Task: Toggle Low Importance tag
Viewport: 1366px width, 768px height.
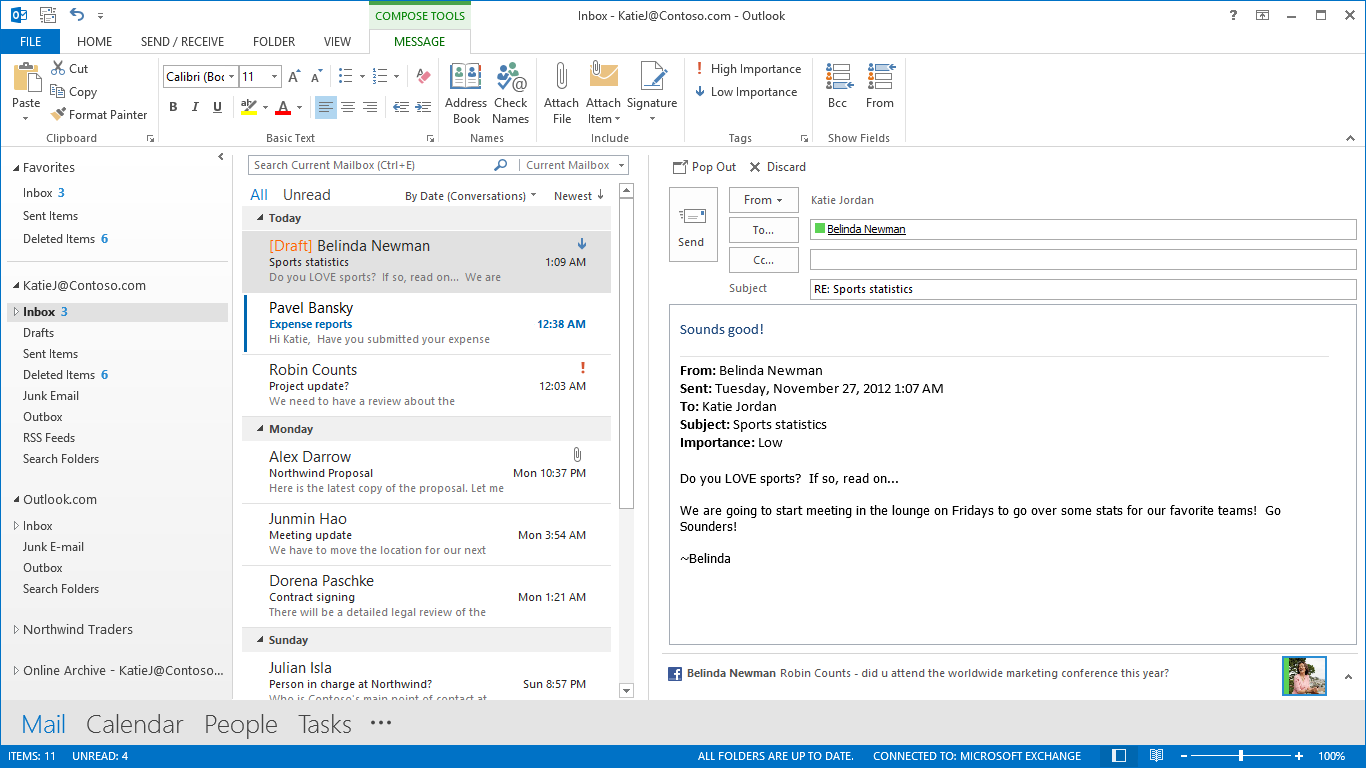Action: pyautogui.click(x=746, y=92)
